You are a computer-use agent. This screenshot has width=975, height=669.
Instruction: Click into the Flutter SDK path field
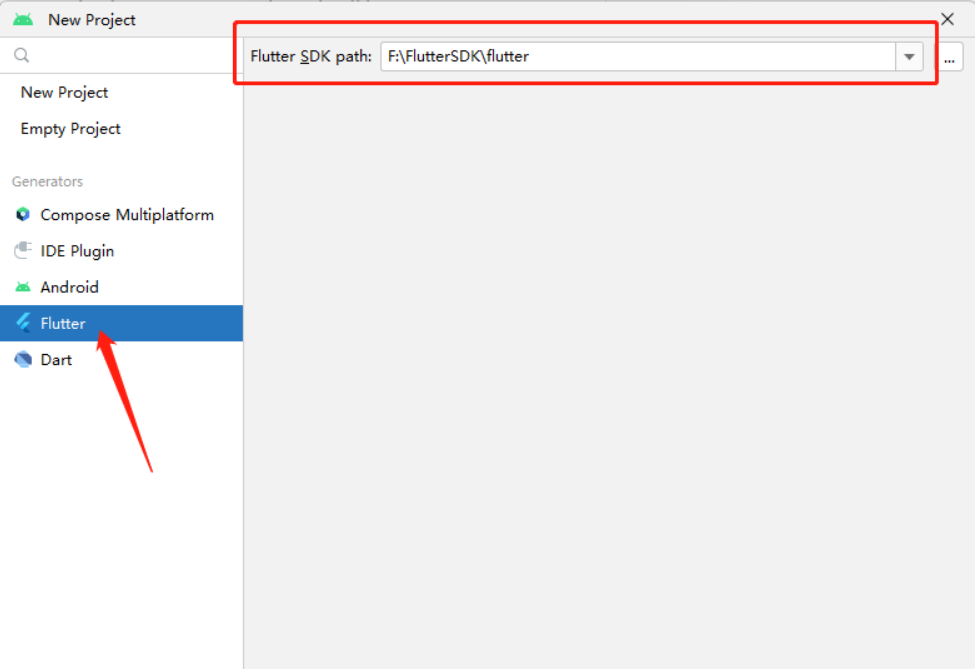click(x=637, y=57)
